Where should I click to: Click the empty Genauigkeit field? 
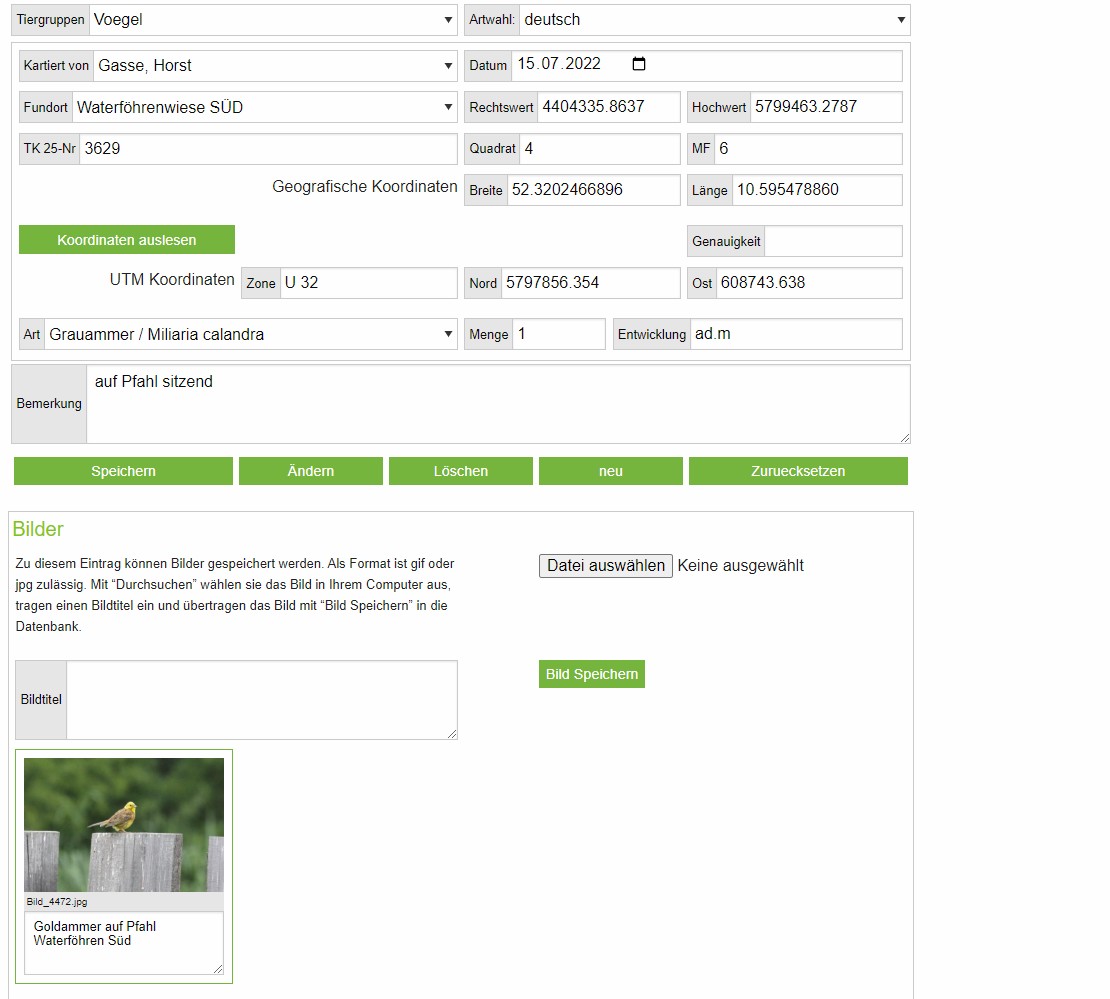(833, 241)
